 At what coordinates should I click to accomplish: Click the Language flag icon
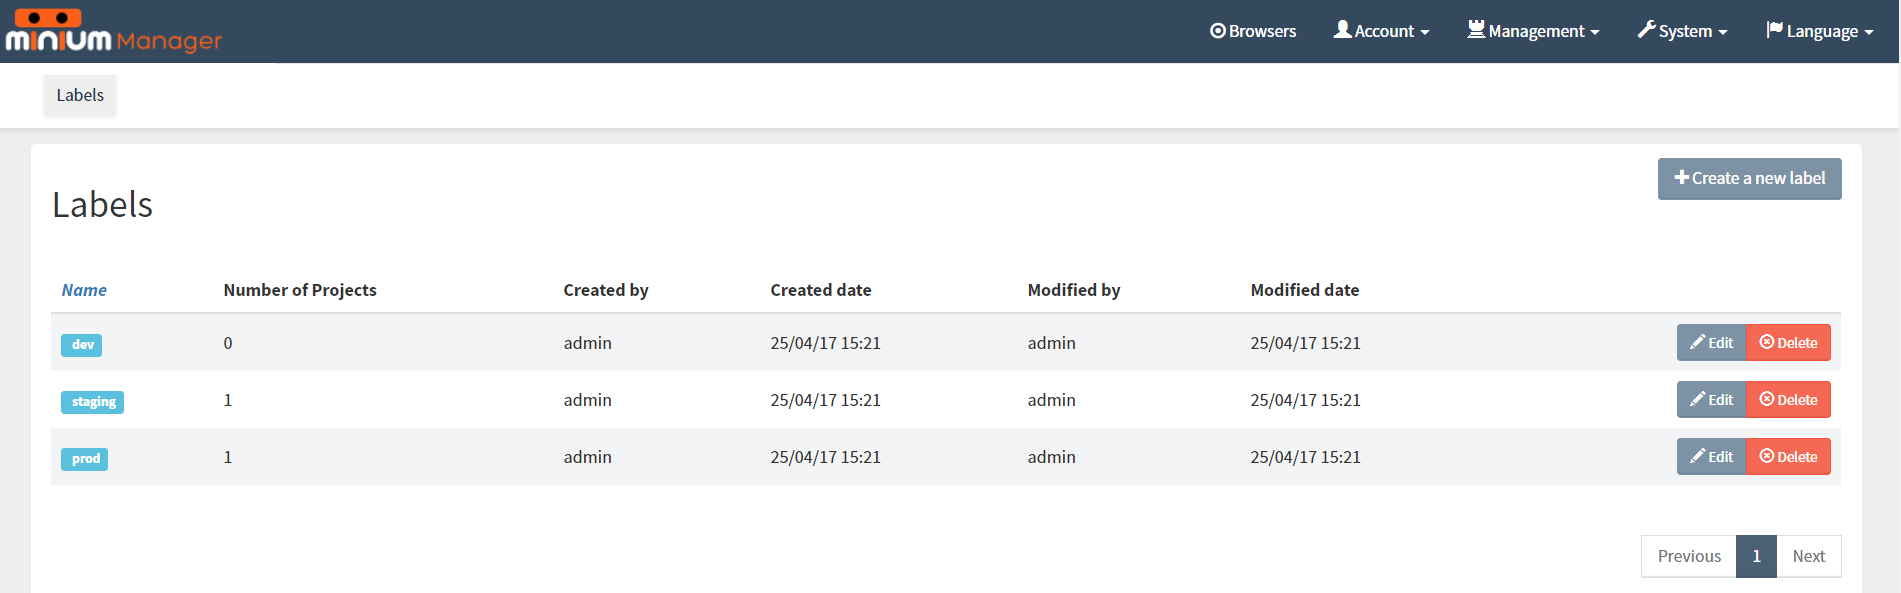click(1775, 30)
